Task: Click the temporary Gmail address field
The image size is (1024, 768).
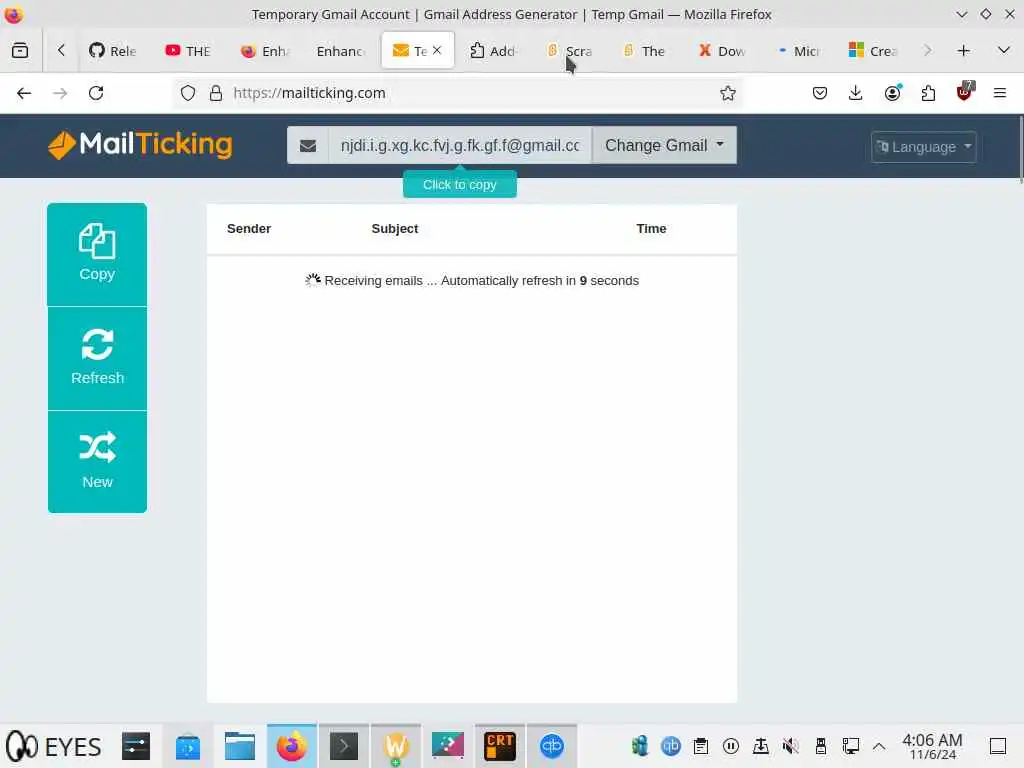Action: [460, 145]
